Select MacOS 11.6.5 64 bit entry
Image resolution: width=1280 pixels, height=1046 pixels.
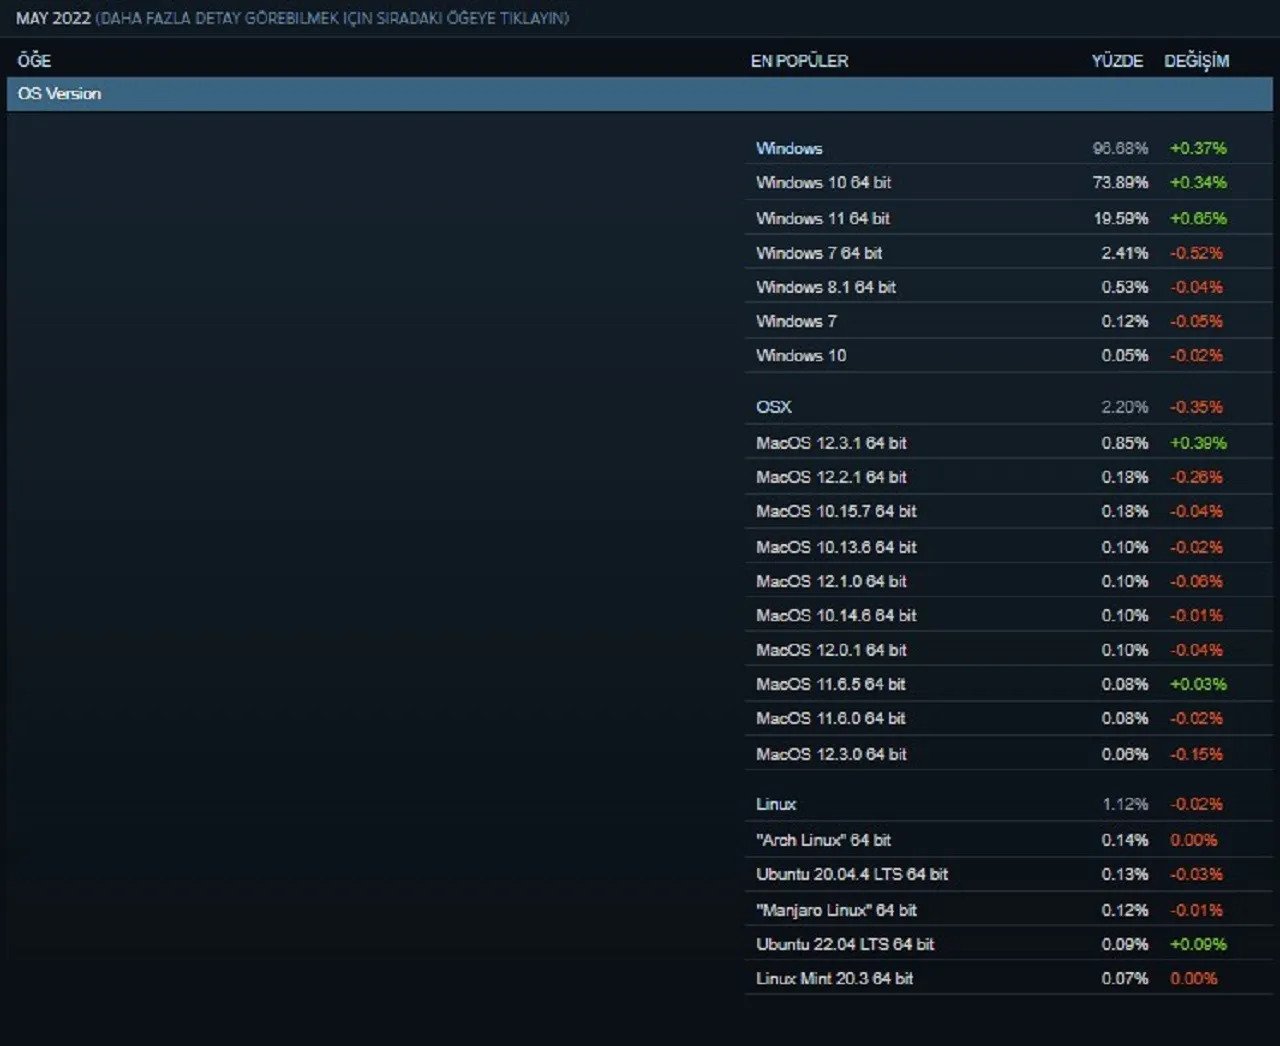1008,684
